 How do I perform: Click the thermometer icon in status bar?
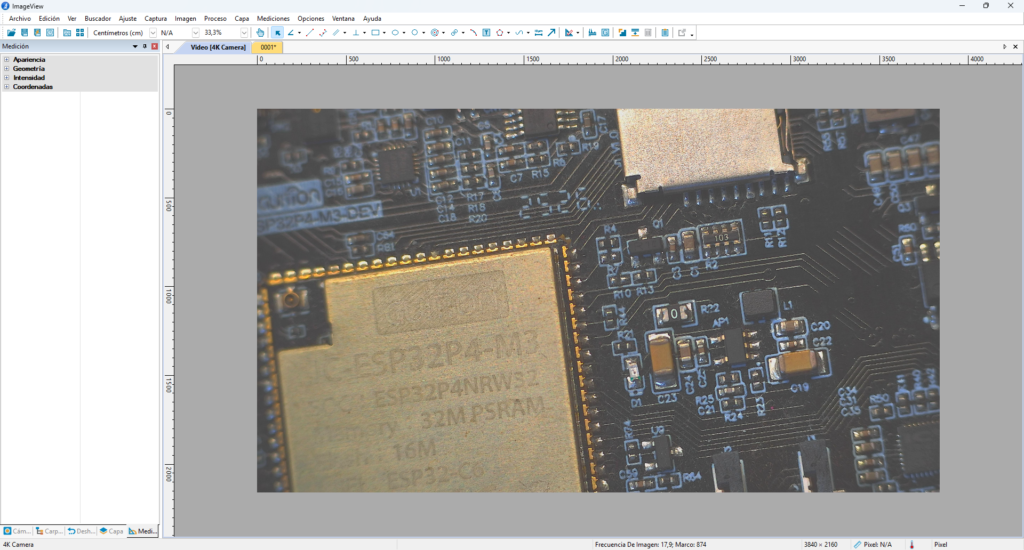[912, 544]
